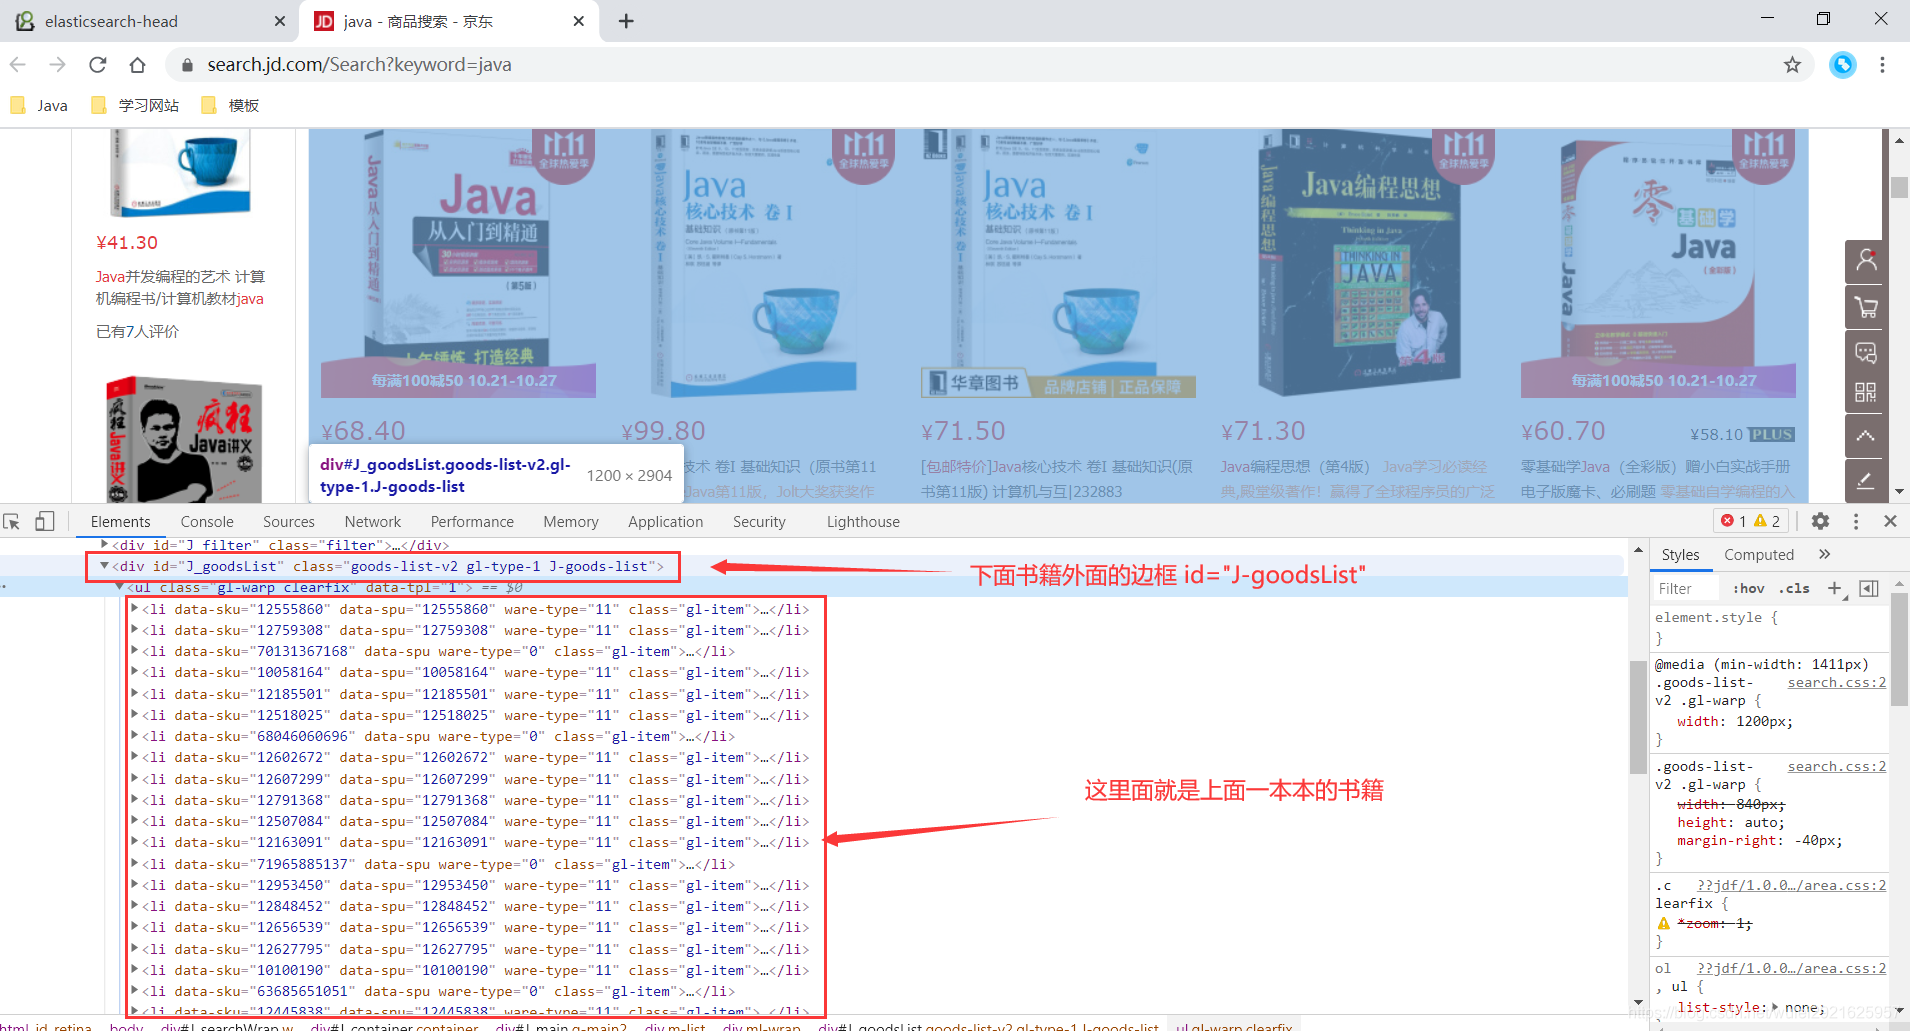Open the Java bookmarks folder

(x=40, y=105)
